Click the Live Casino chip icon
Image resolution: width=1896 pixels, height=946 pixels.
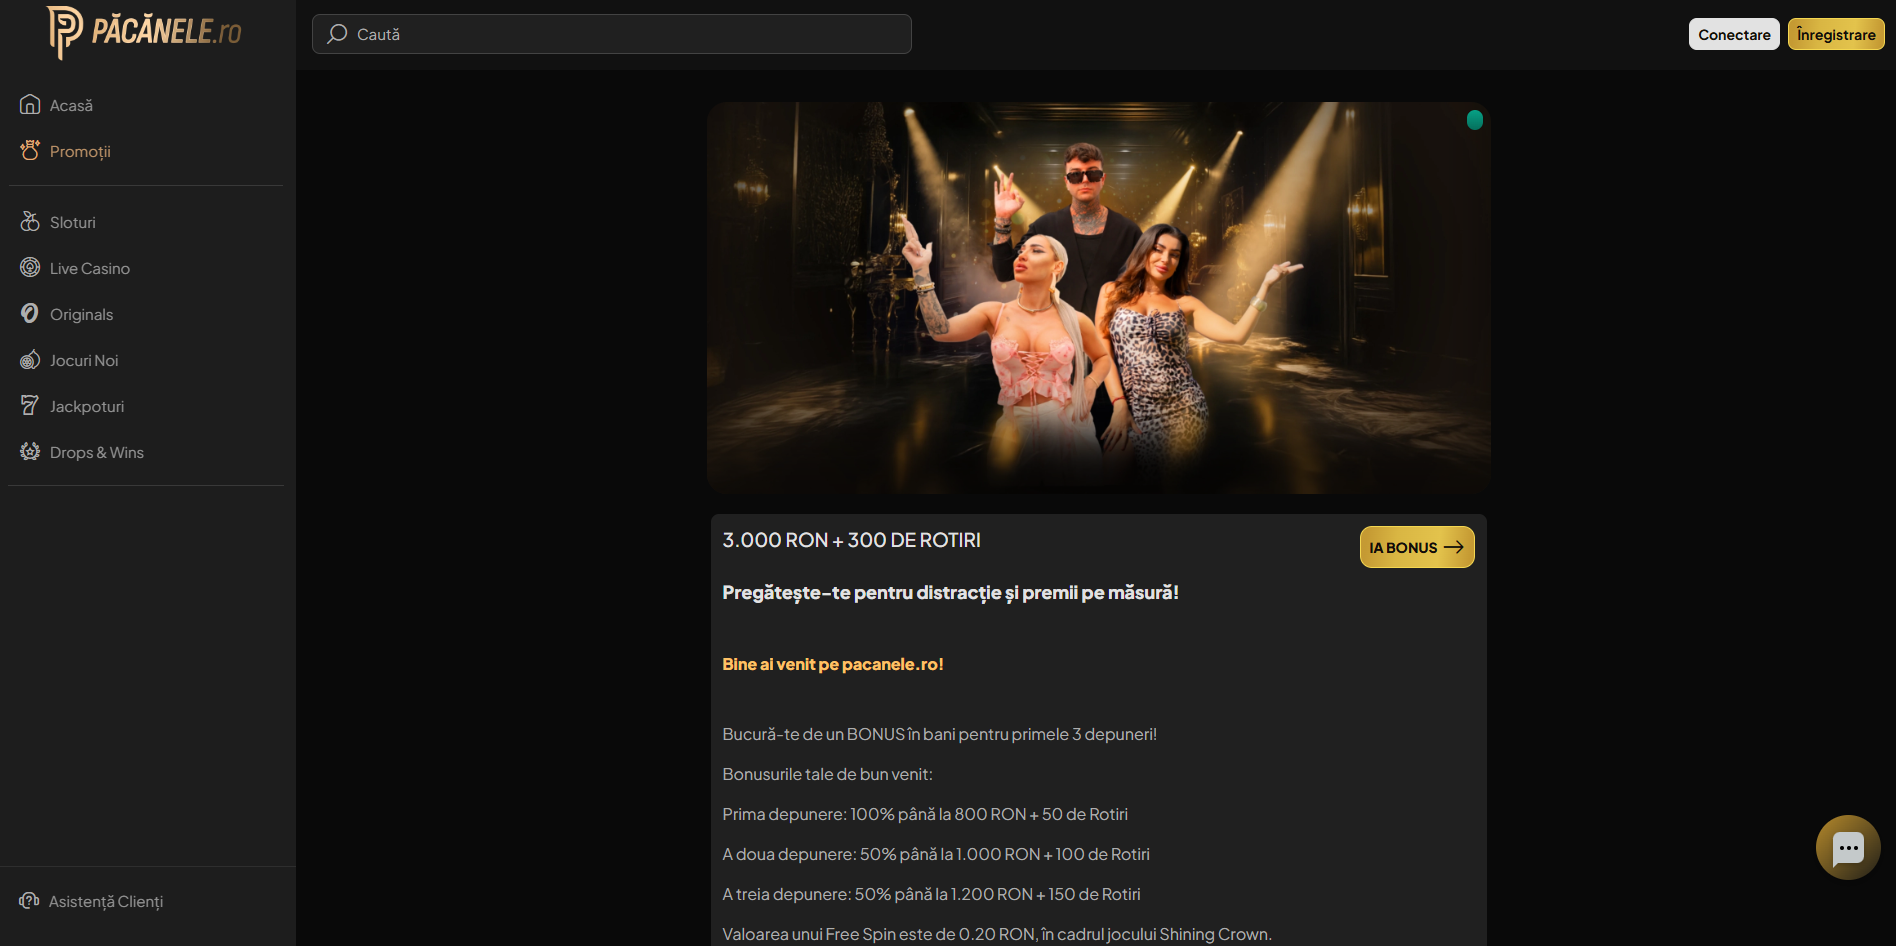coord(30,267)
